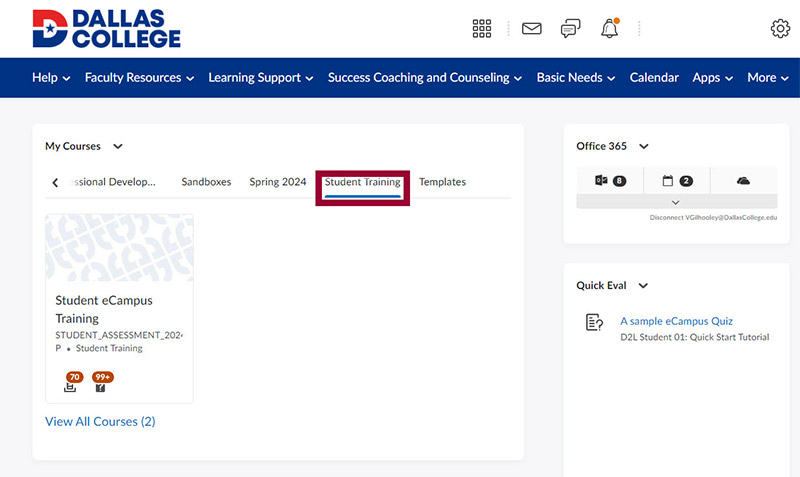Switch to the Professional Development tab
The height and width of the screenshot is (477, 800).
point(113,182)
